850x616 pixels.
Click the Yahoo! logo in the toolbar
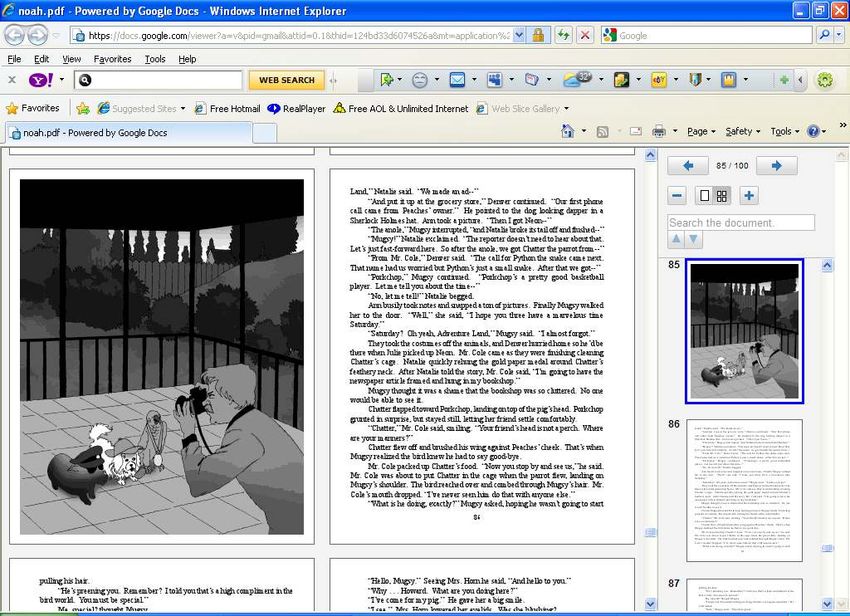pos(41,80)
